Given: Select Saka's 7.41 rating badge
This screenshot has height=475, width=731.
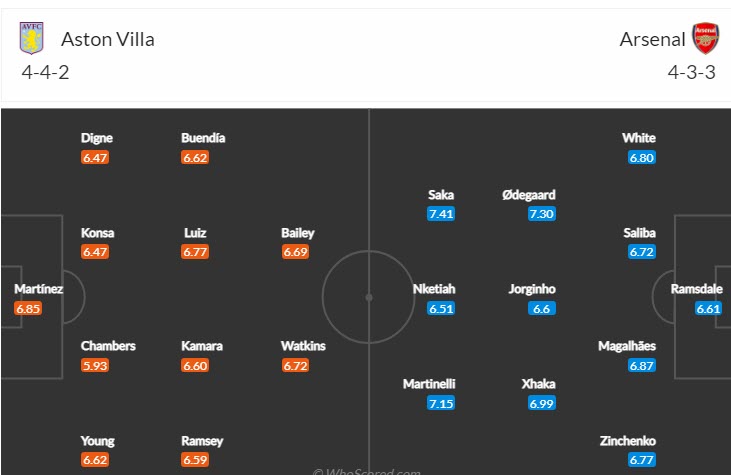Looking at the screenshot, I should [x=441, y=214].
